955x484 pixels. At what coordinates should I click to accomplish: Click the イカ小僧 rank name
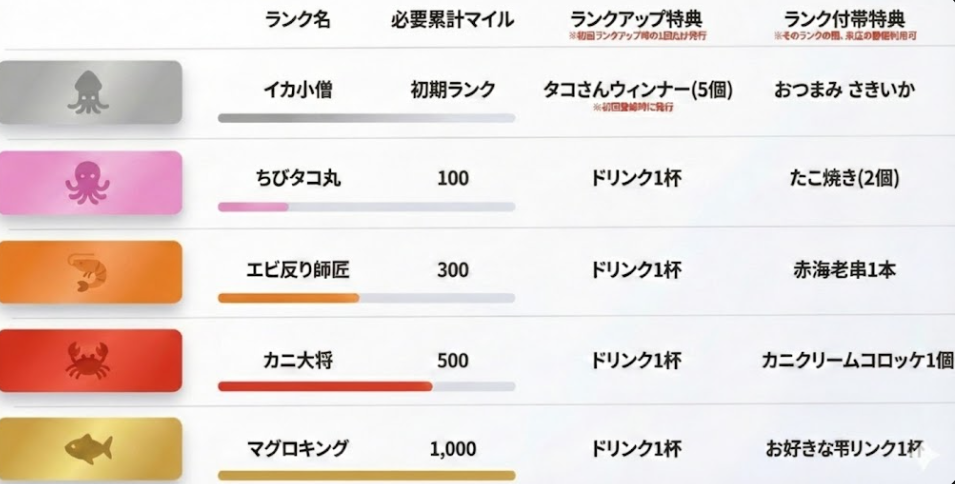[x=298, y=90]
